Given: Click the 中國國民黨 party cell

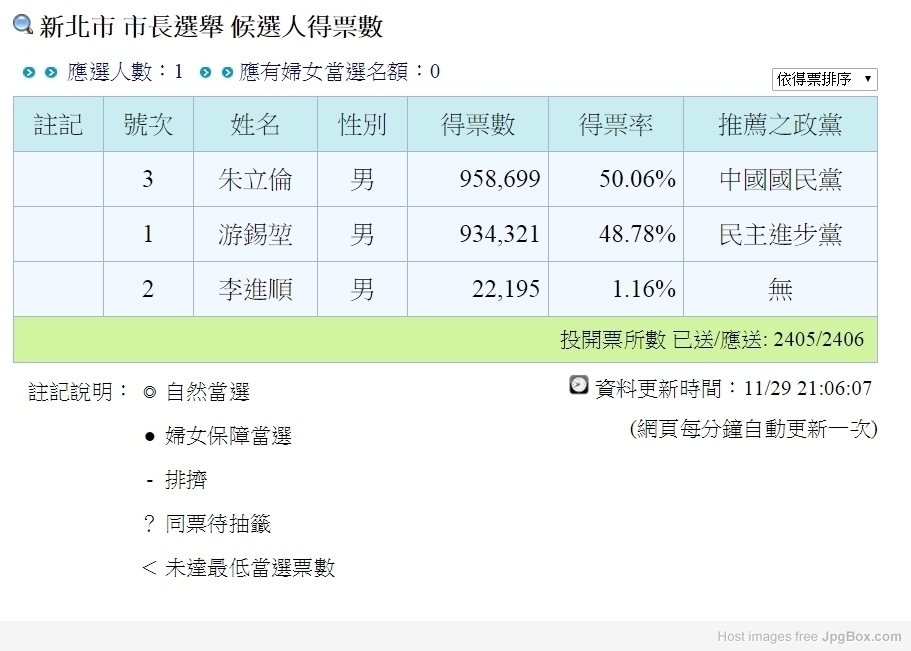Looking at the screenshot, I should 780,179.
